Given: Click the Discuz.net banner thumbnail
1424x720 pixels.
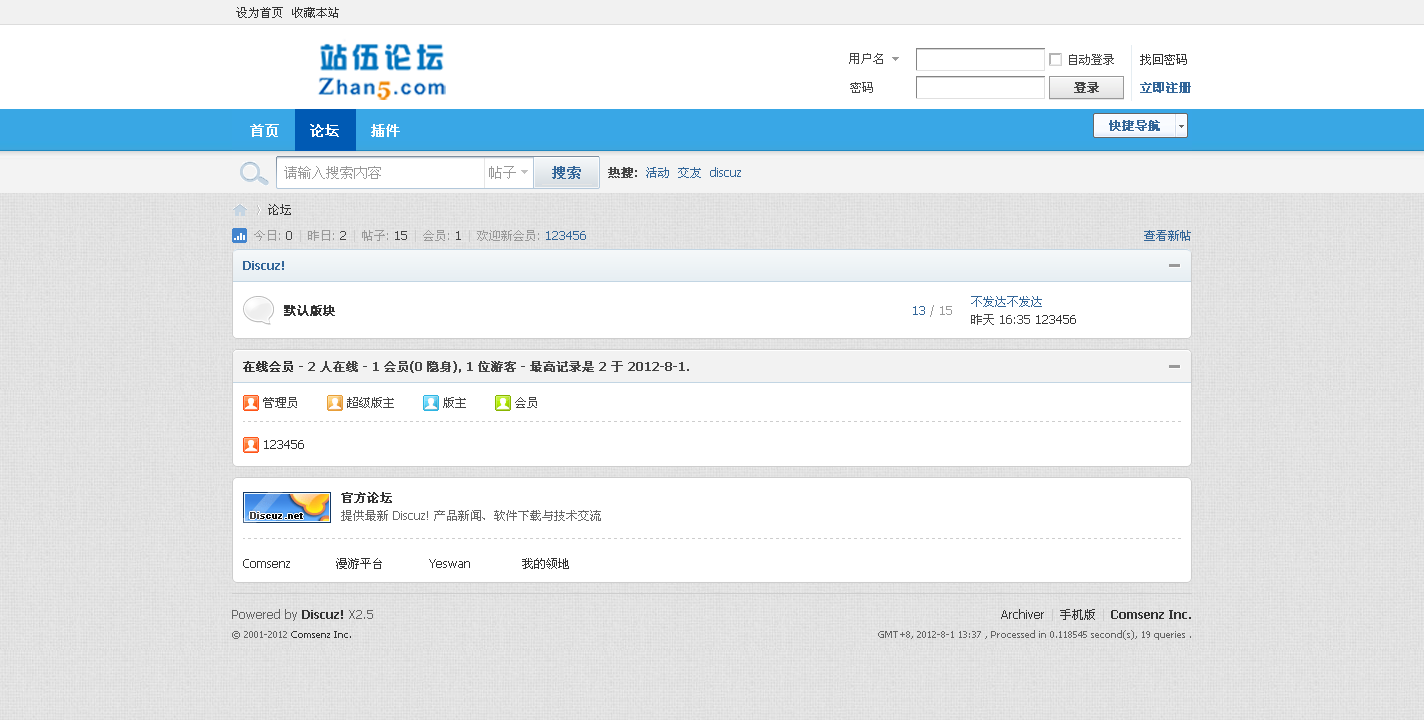Looking at the screenshot, I should (286, 507).
